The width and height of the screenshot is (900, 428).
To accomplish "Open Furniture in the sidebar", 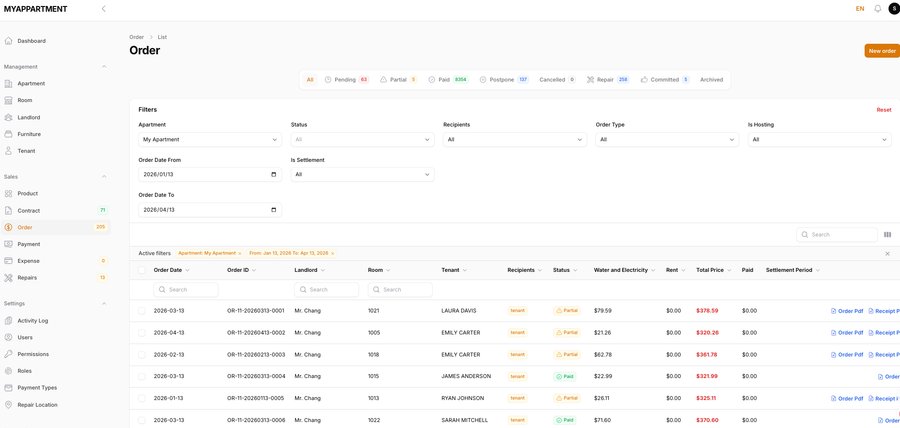I will [29, 134].
